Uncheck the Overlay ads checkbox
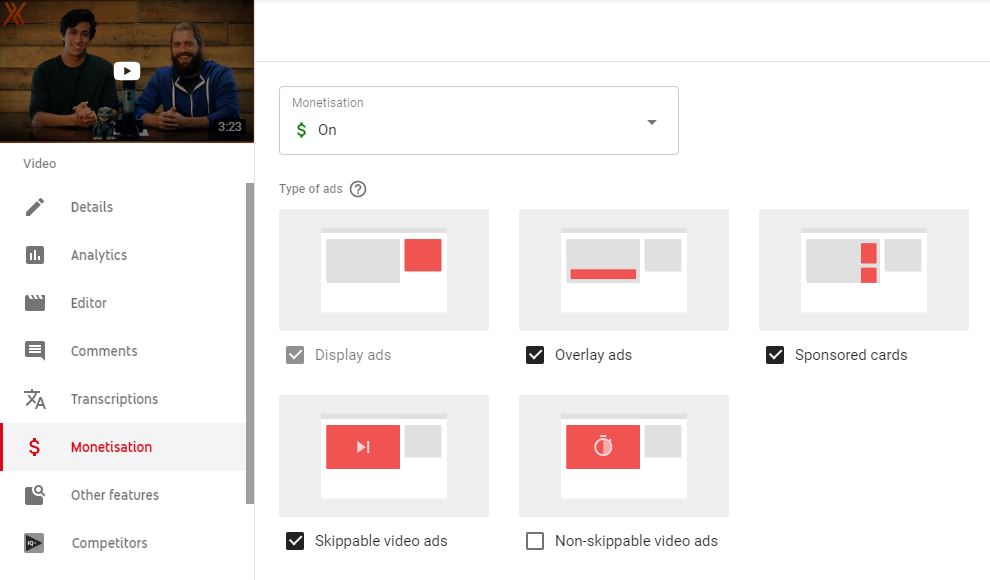The height and width of the screenshot is (580, 990). pyautogui.click(x=535, y=355)
